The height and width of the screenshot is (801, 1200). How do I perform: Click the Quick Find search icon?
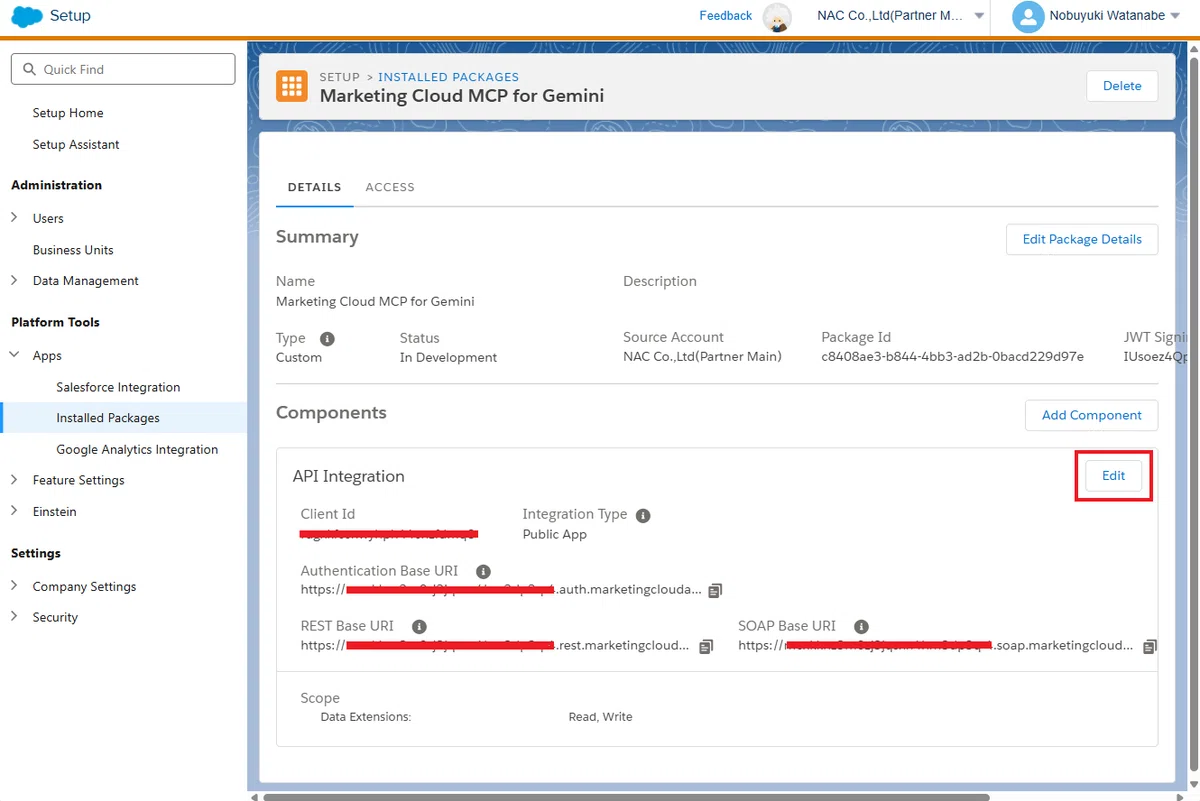[x=28, y=70]
